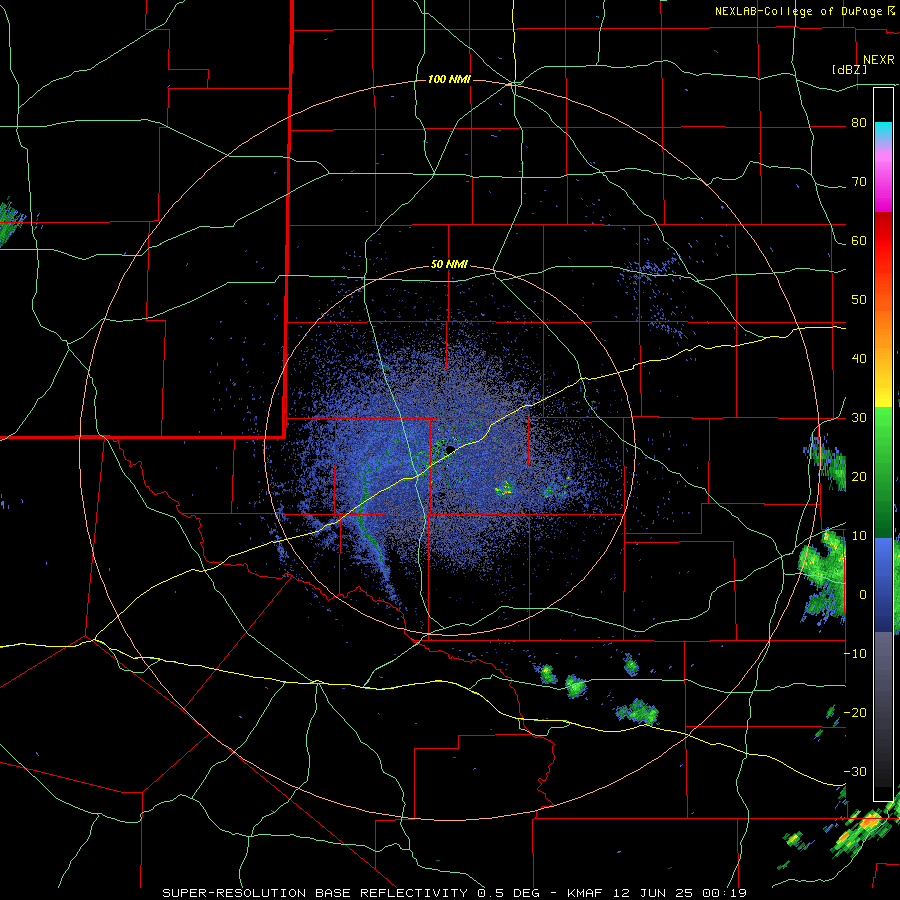This screenshot has width=900, height=900.
Task: Click the "NEXR" label above the scale
Action: [x=879, y=60]
